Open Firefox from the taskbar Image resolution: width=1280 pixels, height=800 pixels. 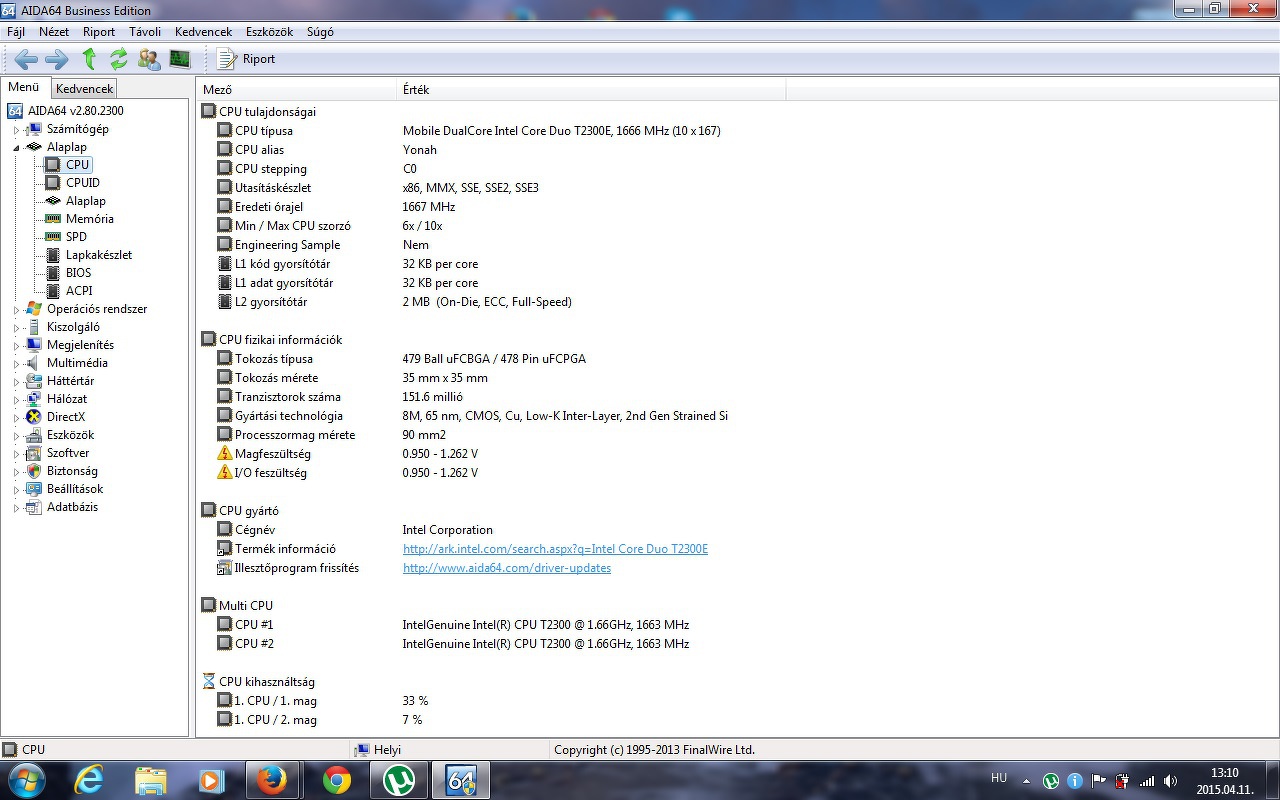[271, 780]
